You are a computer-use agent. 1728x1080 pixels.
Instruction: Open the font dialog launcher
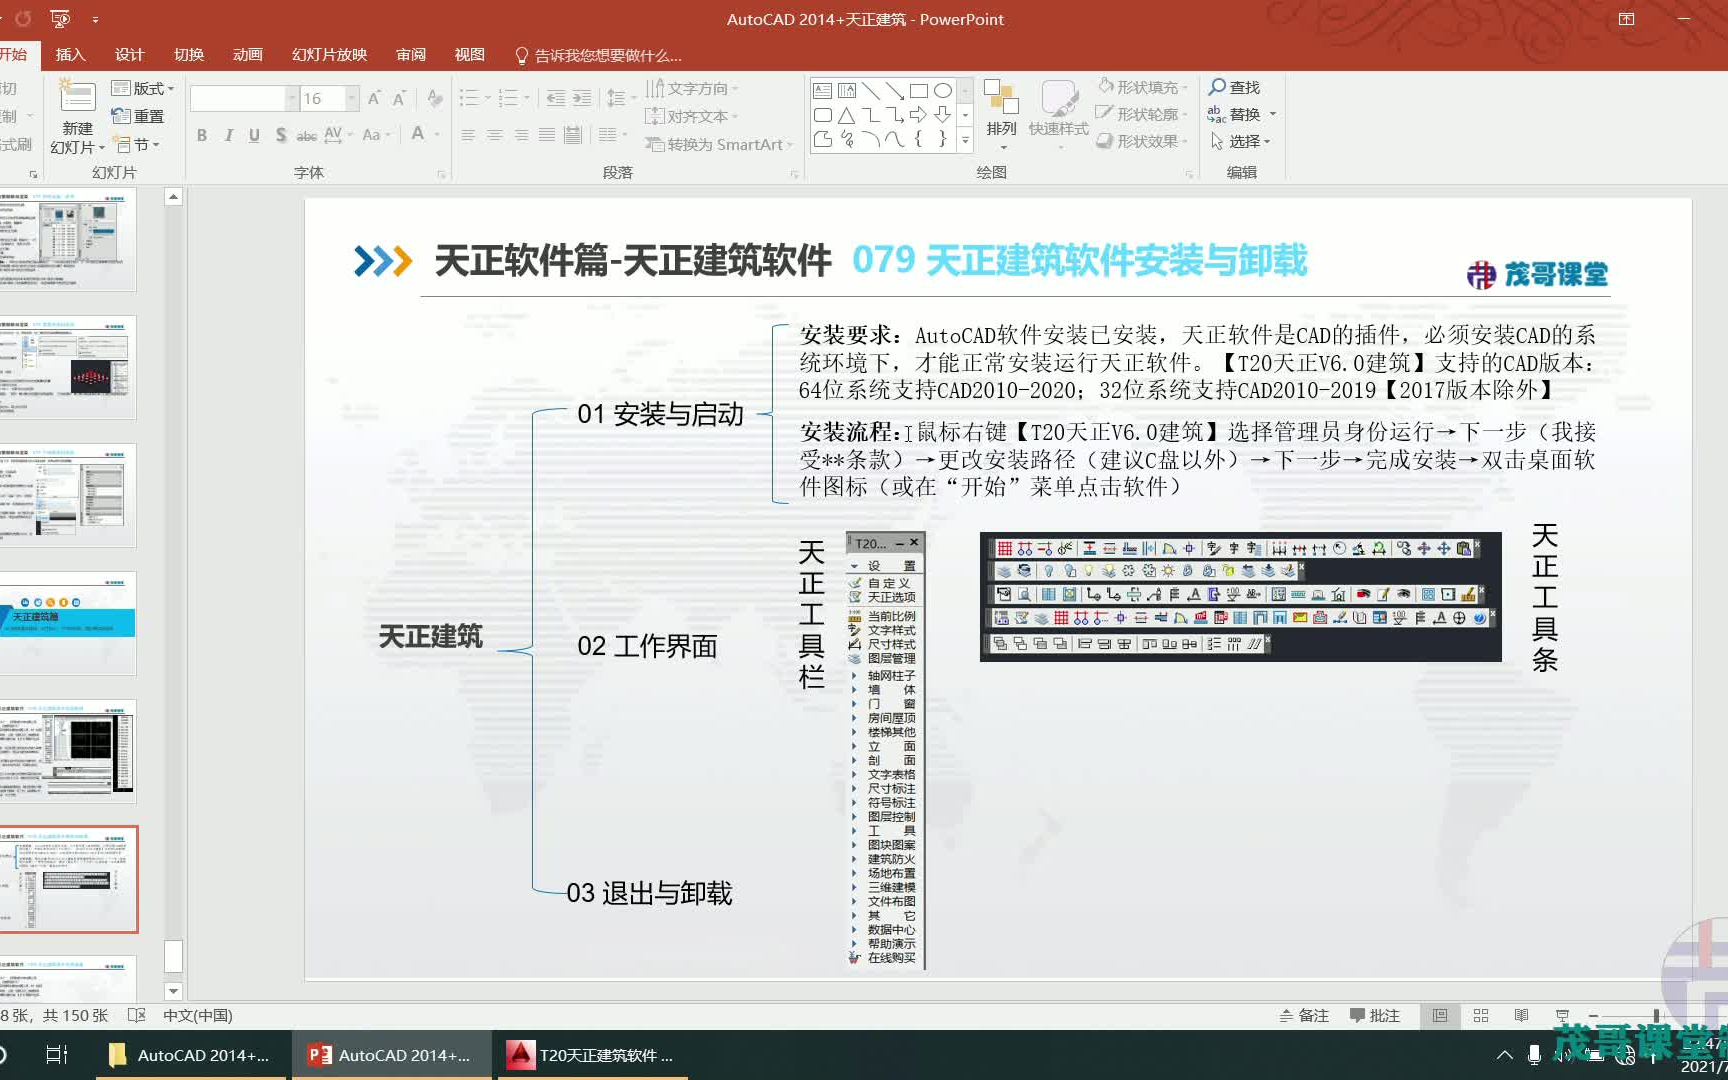point(441,174)
